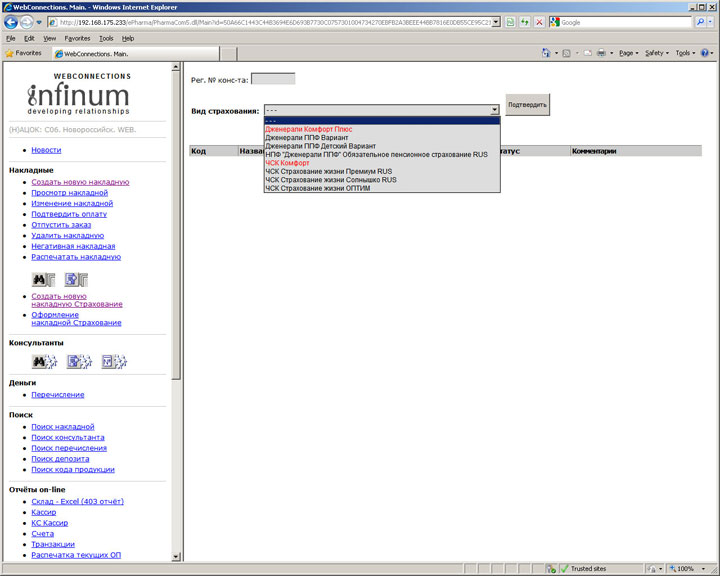
Task: Select Дженерали ППФ Вариант option
Action: pyautogui.click(x=382, y=137)
